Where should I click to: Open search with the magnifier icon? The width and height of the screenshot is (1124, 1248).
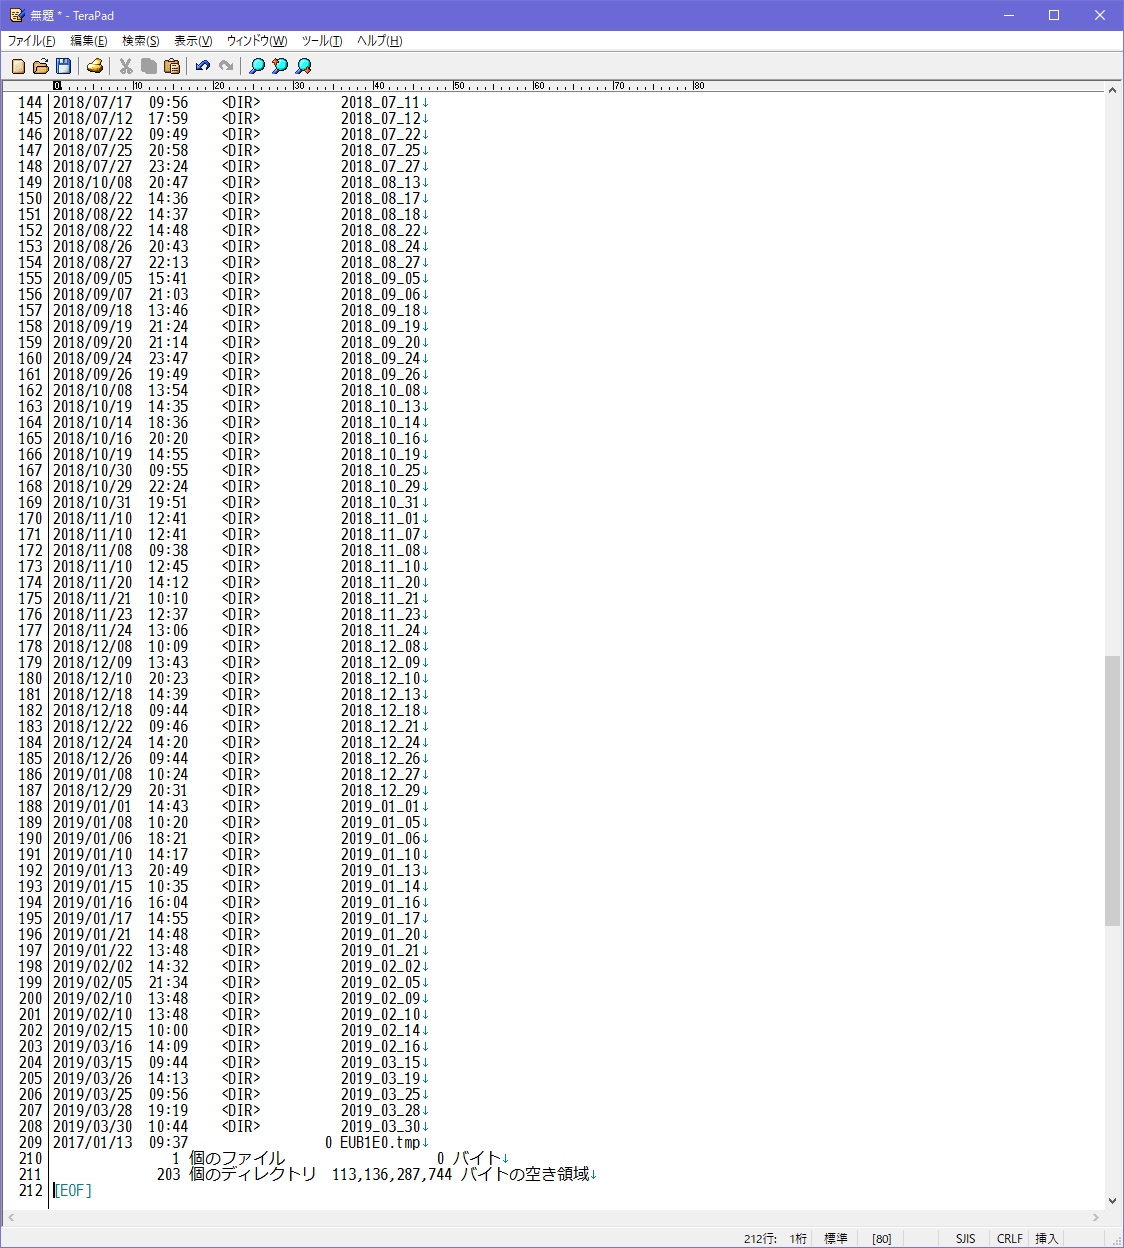click(x=257, y=66)
